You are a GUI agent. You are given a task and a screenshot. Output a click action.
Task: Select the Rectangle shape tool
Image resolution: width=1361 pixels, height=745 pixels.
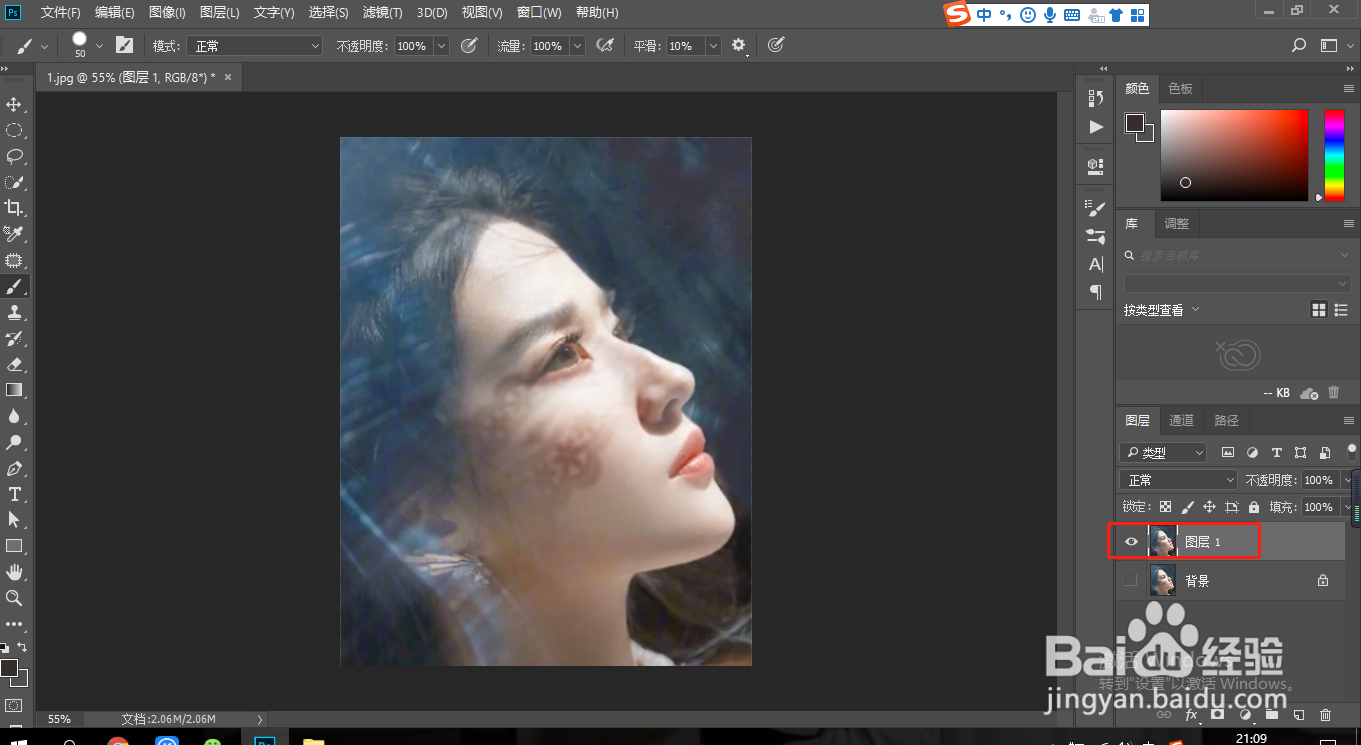click(x=15, y=546)
